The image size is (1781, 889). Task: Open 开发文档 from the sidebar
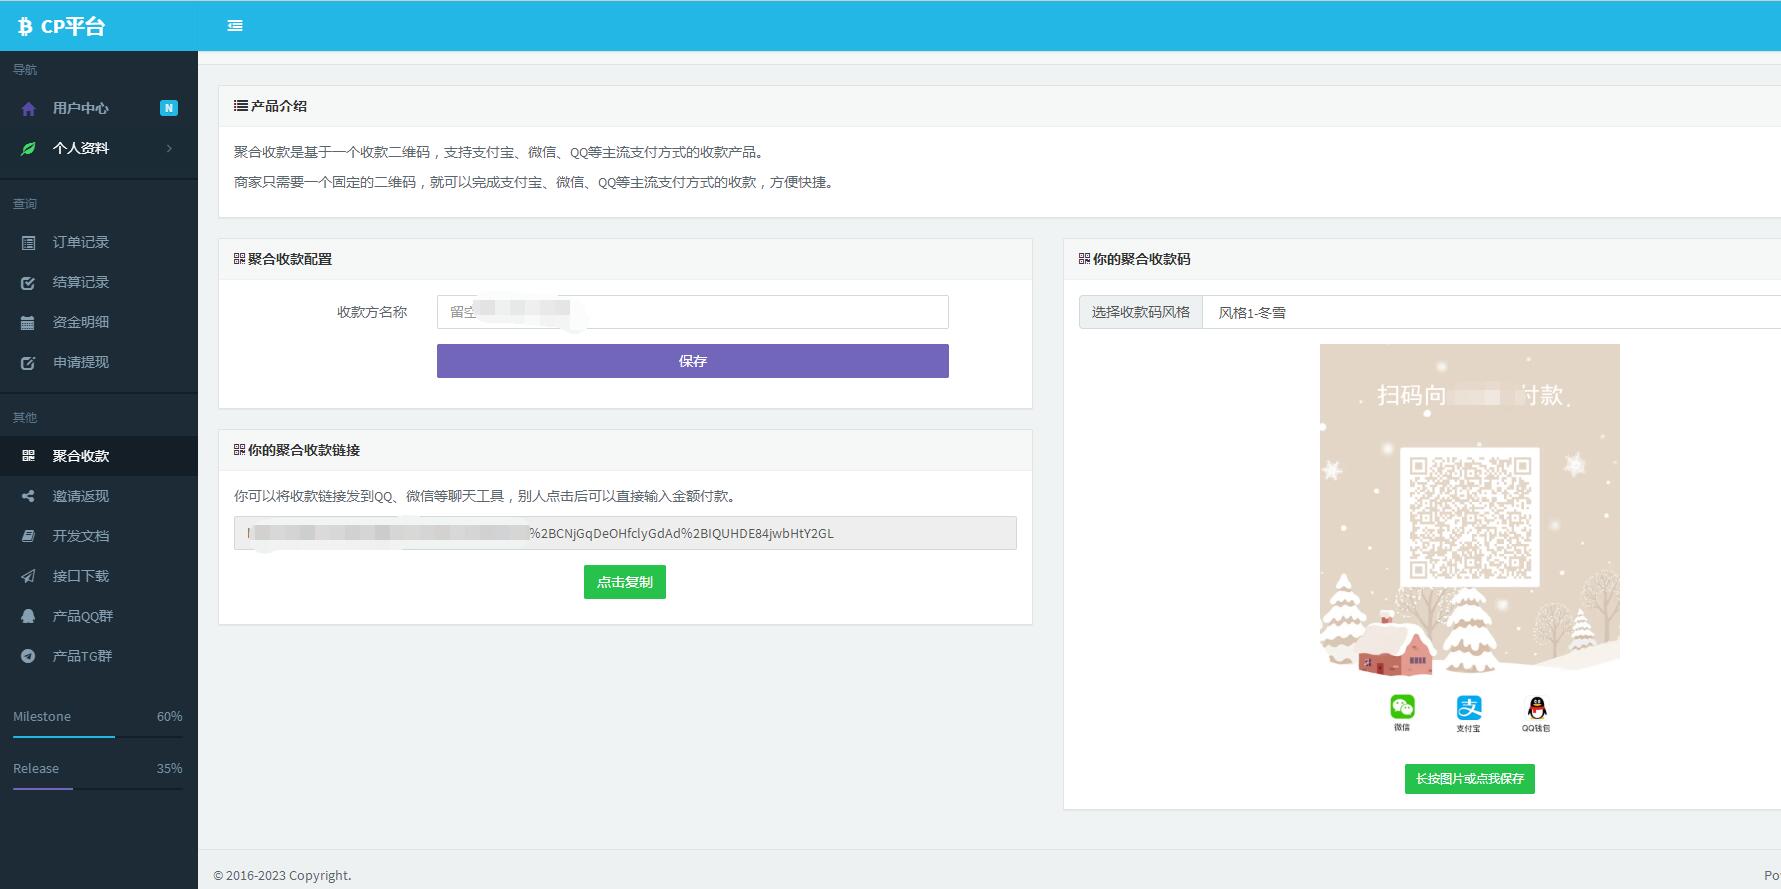pos(81,536)
